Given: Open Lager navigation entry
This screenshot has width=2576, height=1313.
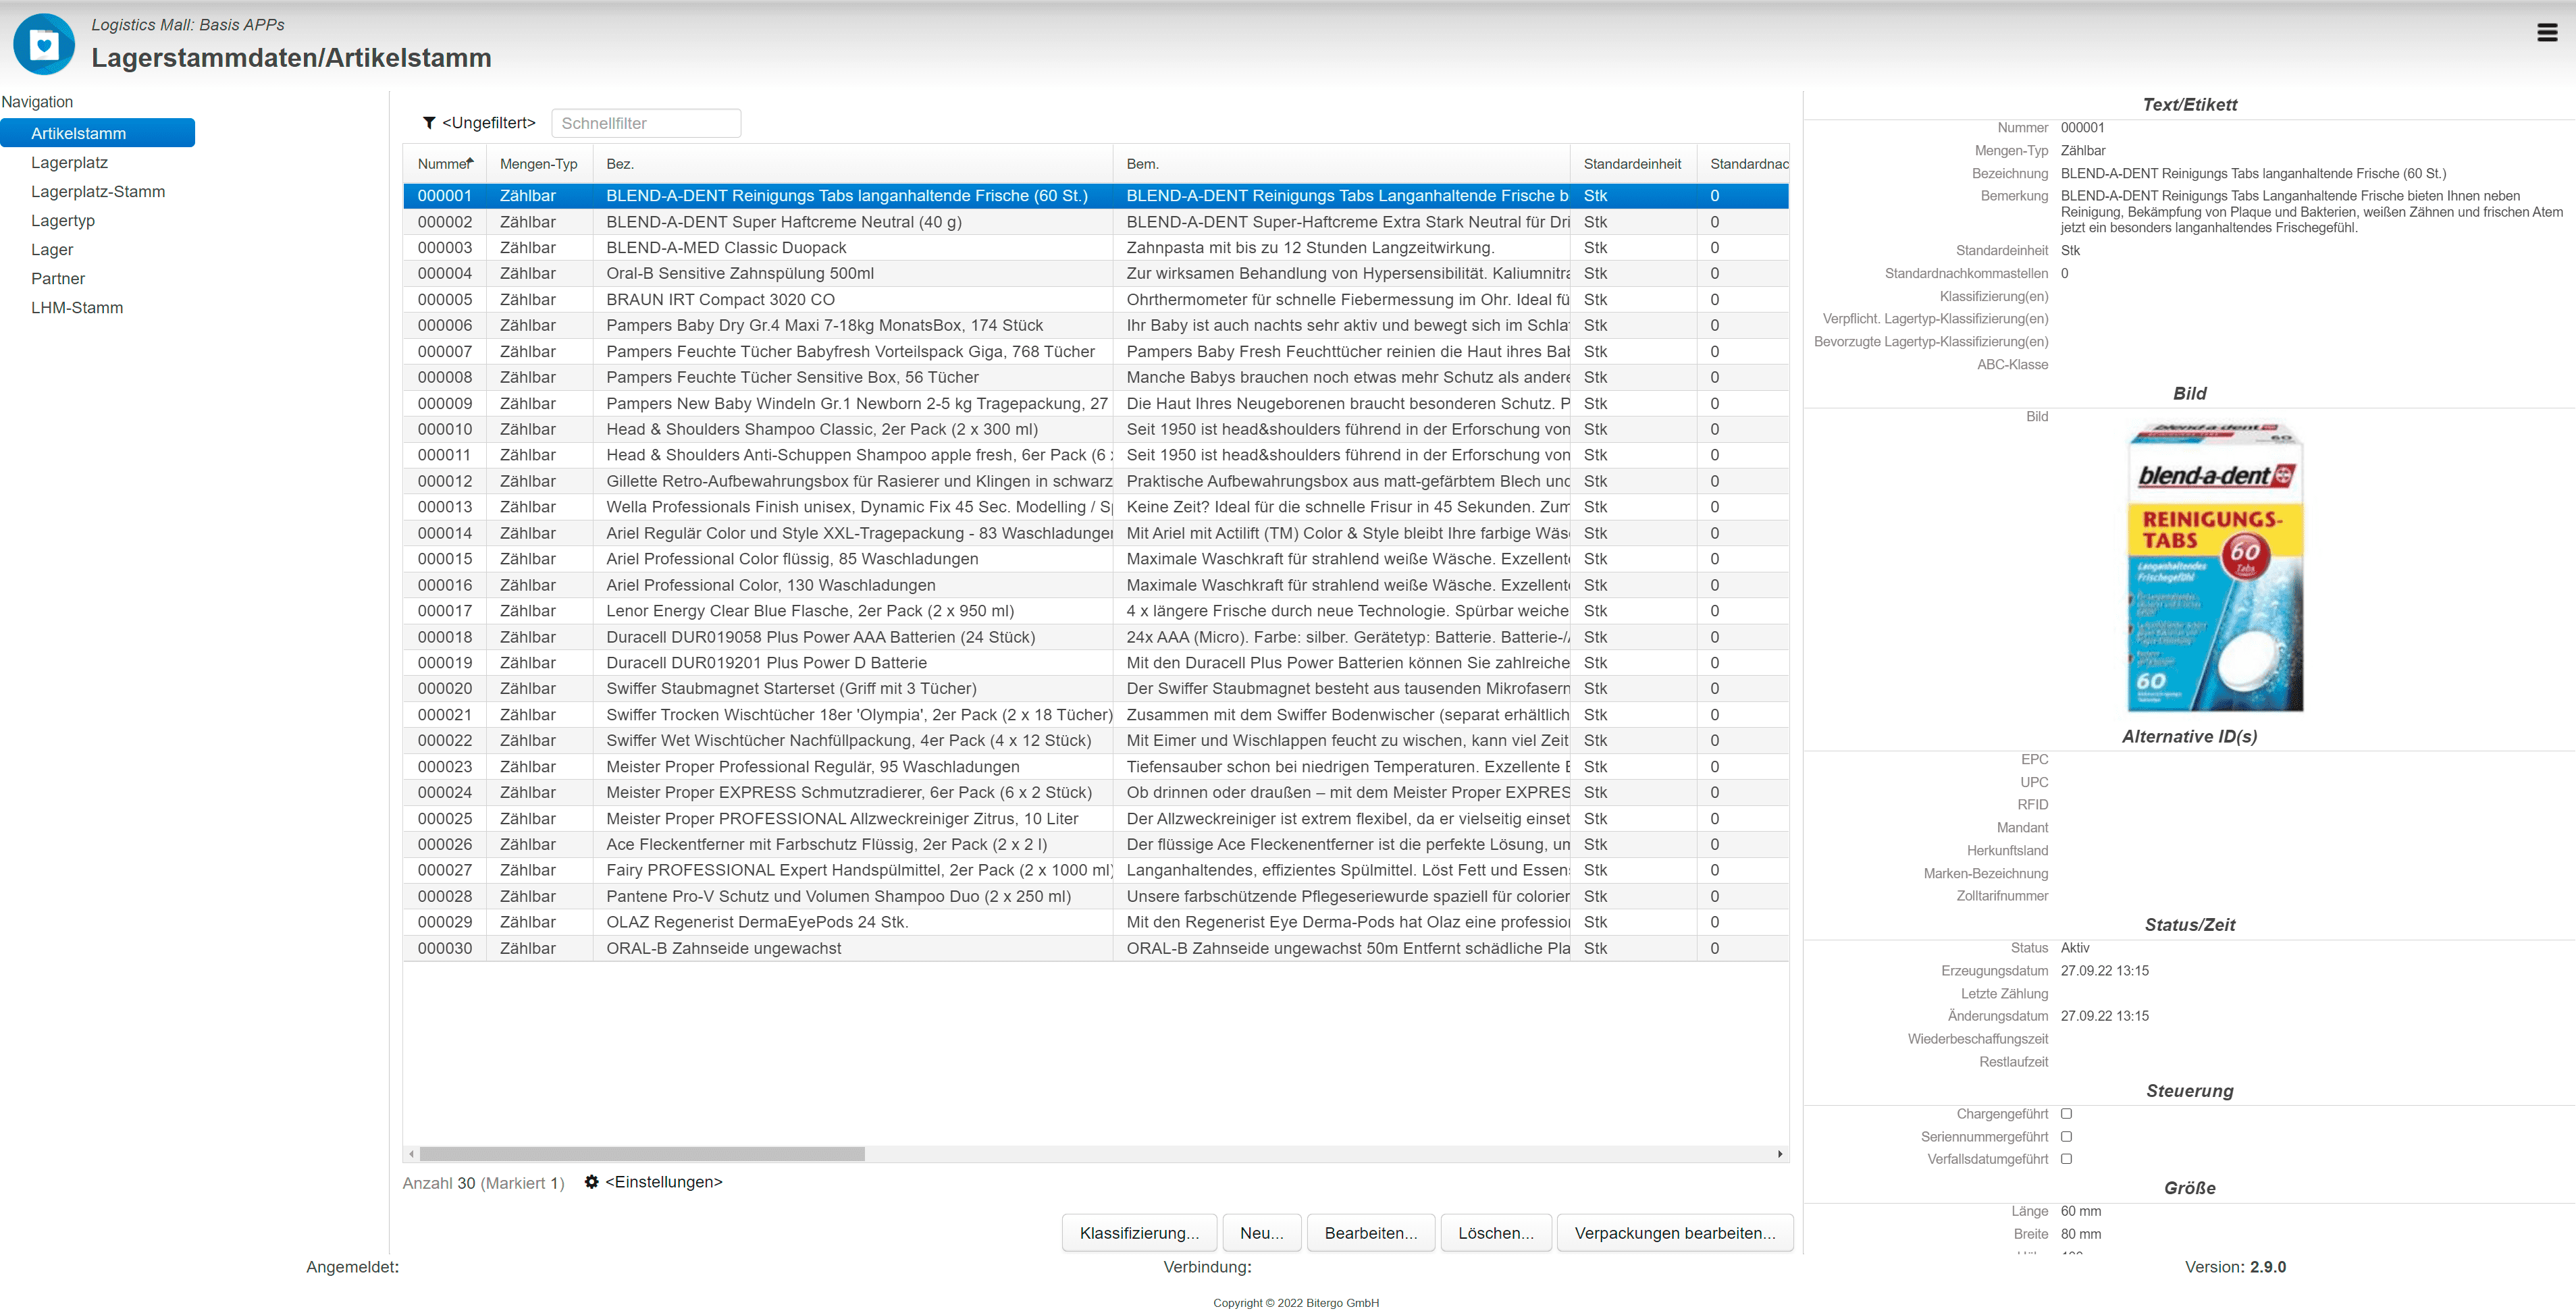Looking at the screenshot, I should click(x=52, y=249).
